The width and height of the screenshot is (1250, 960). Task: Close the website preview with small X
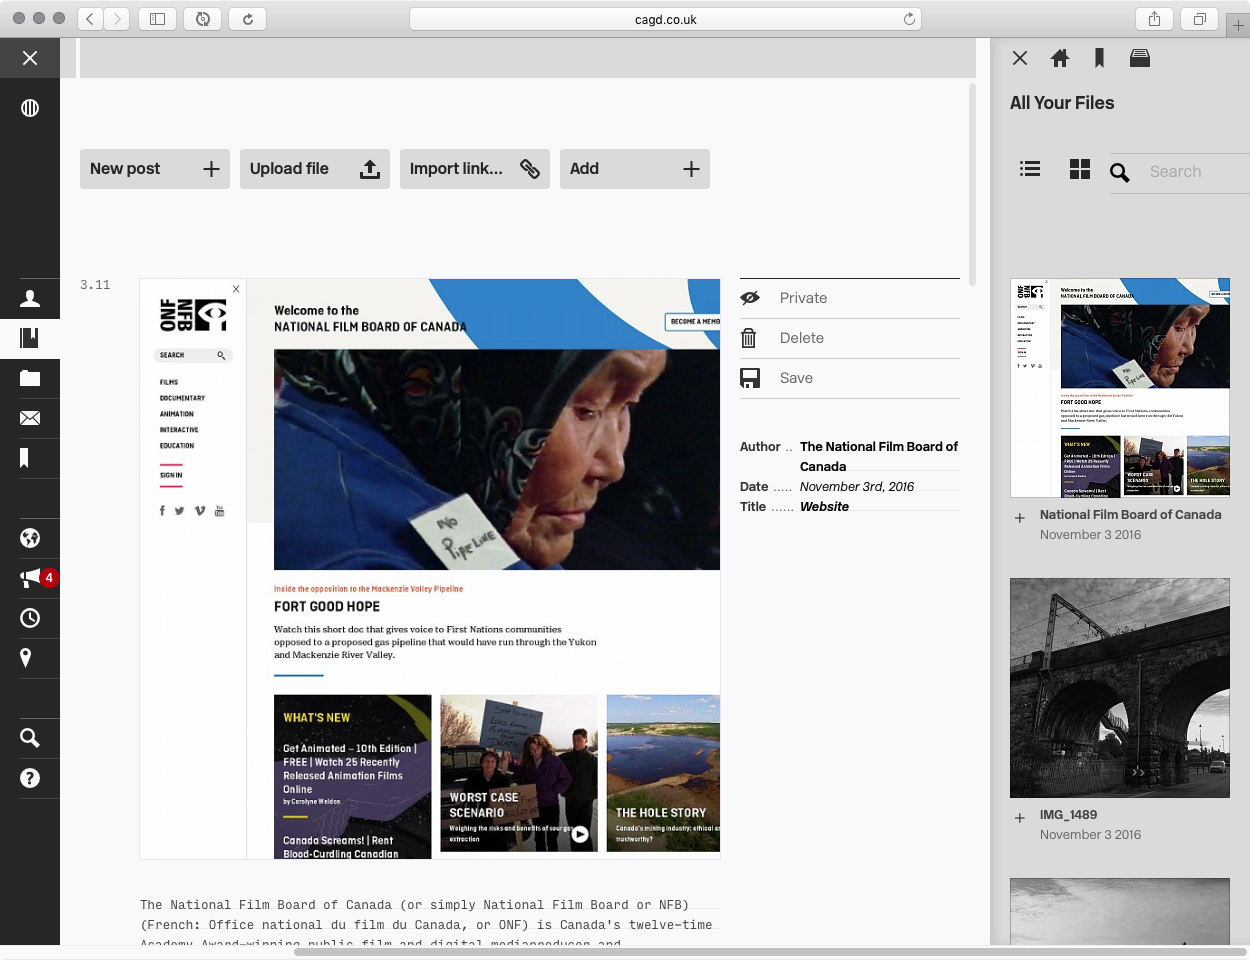tap(236, 289)
